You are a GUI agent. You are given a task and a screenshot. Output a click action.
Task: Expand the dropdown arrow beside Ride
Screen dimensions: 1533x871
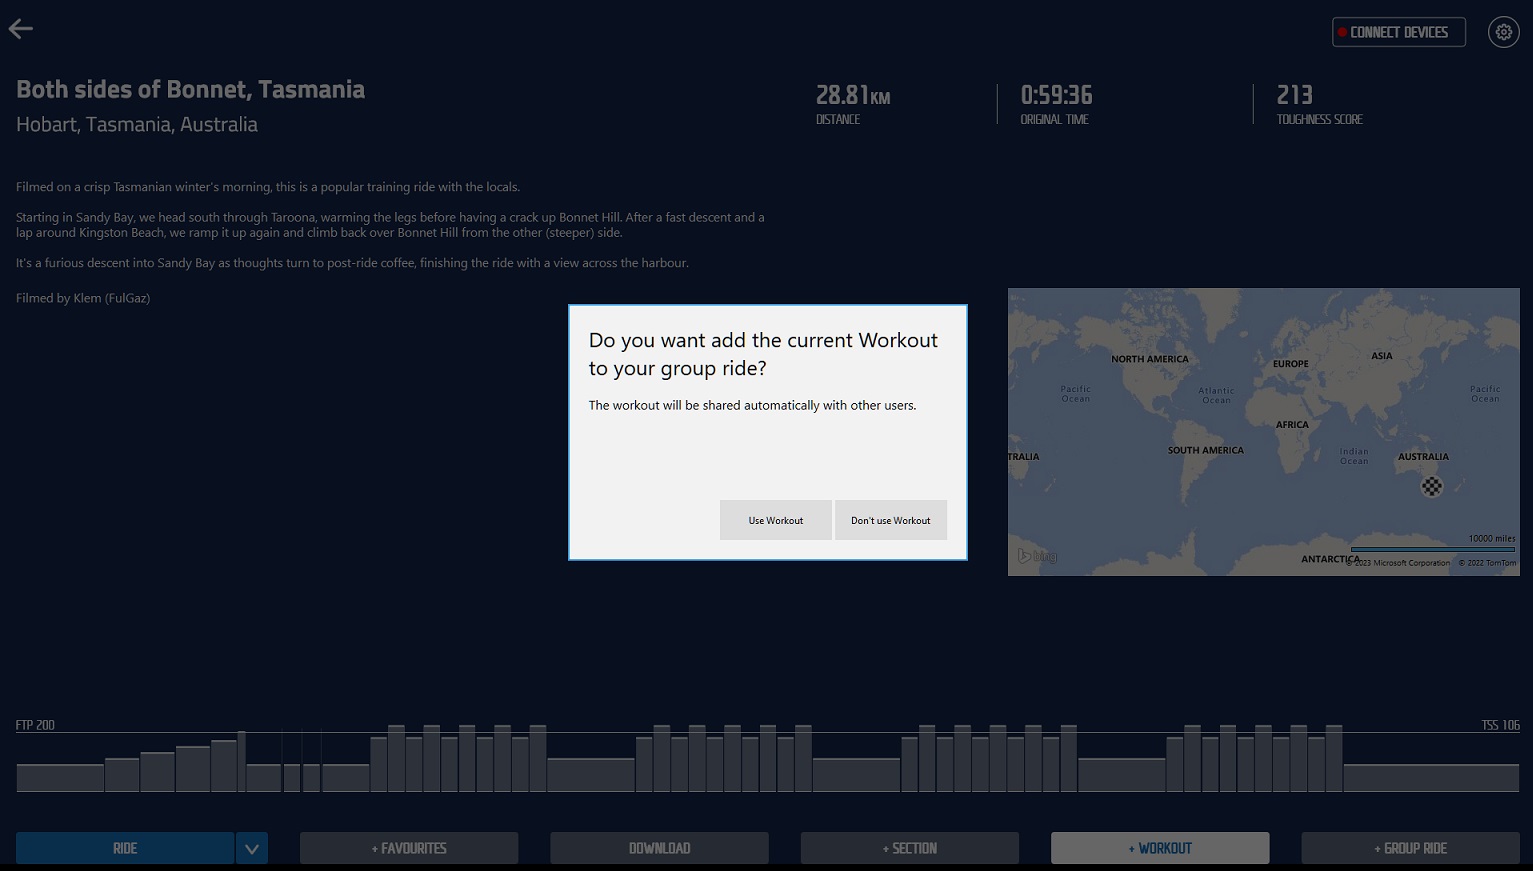pos(252,848)
